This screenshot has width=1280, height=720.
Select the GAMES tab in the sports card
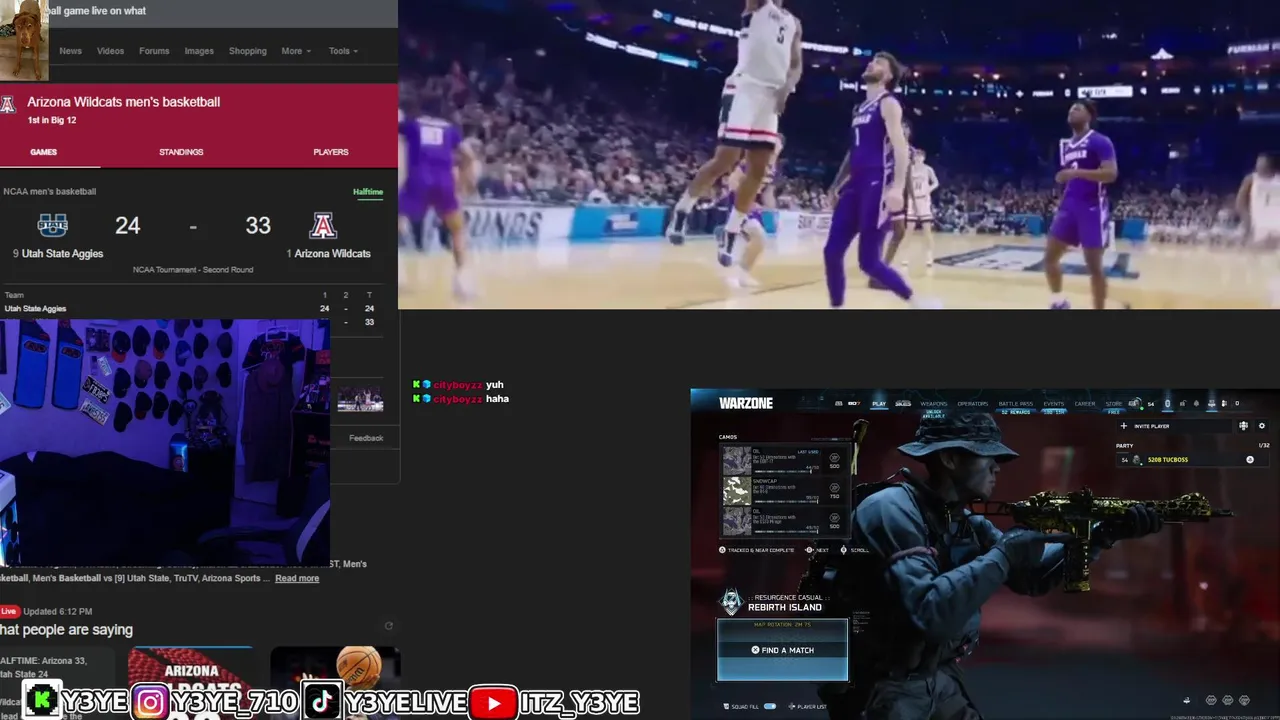pyautogui.click(x=43, y=152)
